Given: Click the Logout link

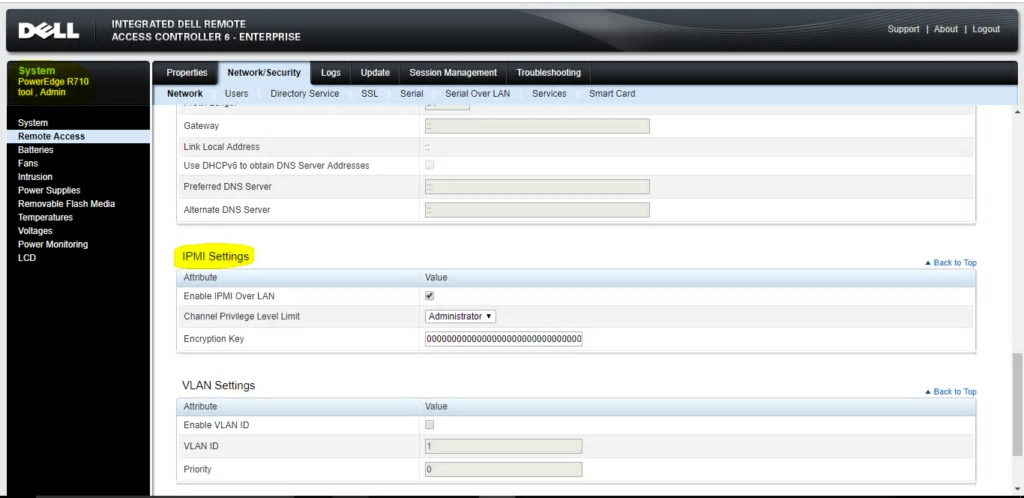Looking at the screenshot, I should (985, 30).
